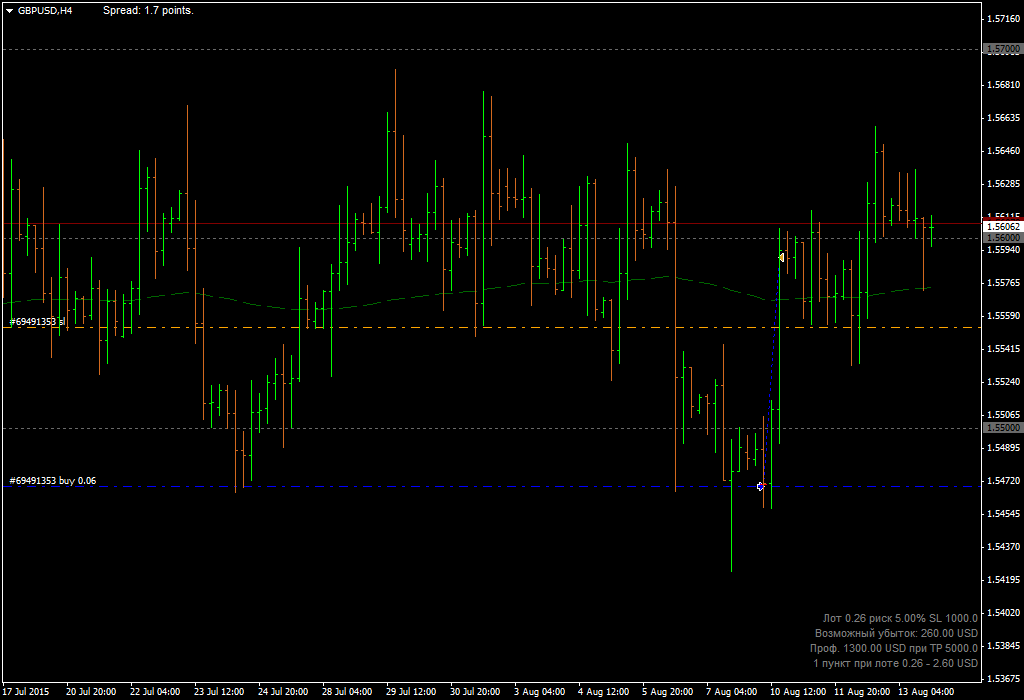The image size is (1024, 700).
Task: Select the #69491353 buy 0.06 label
Action: [x=52, y=481]
